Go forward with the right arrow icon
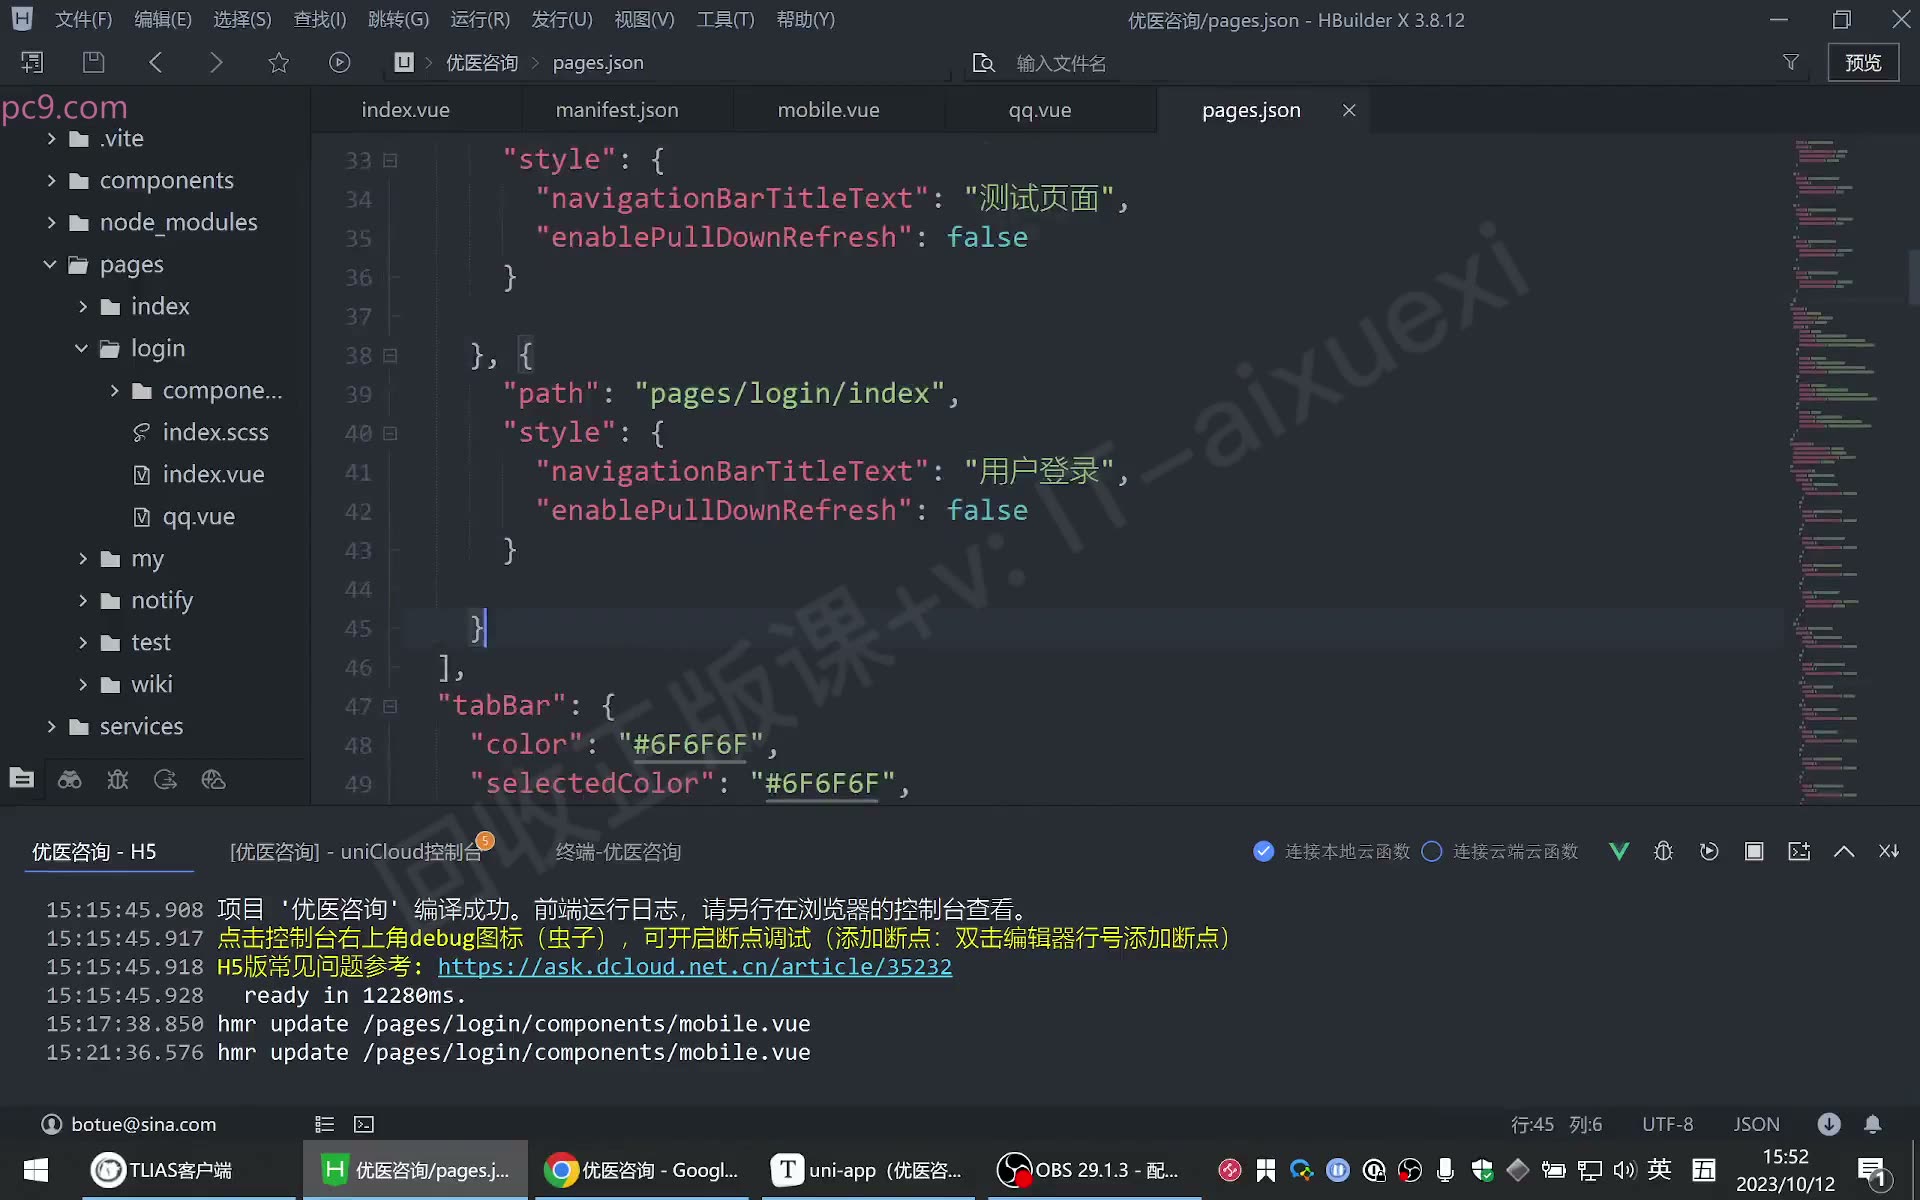The image size is (1920, 1200). coord(216,62)
